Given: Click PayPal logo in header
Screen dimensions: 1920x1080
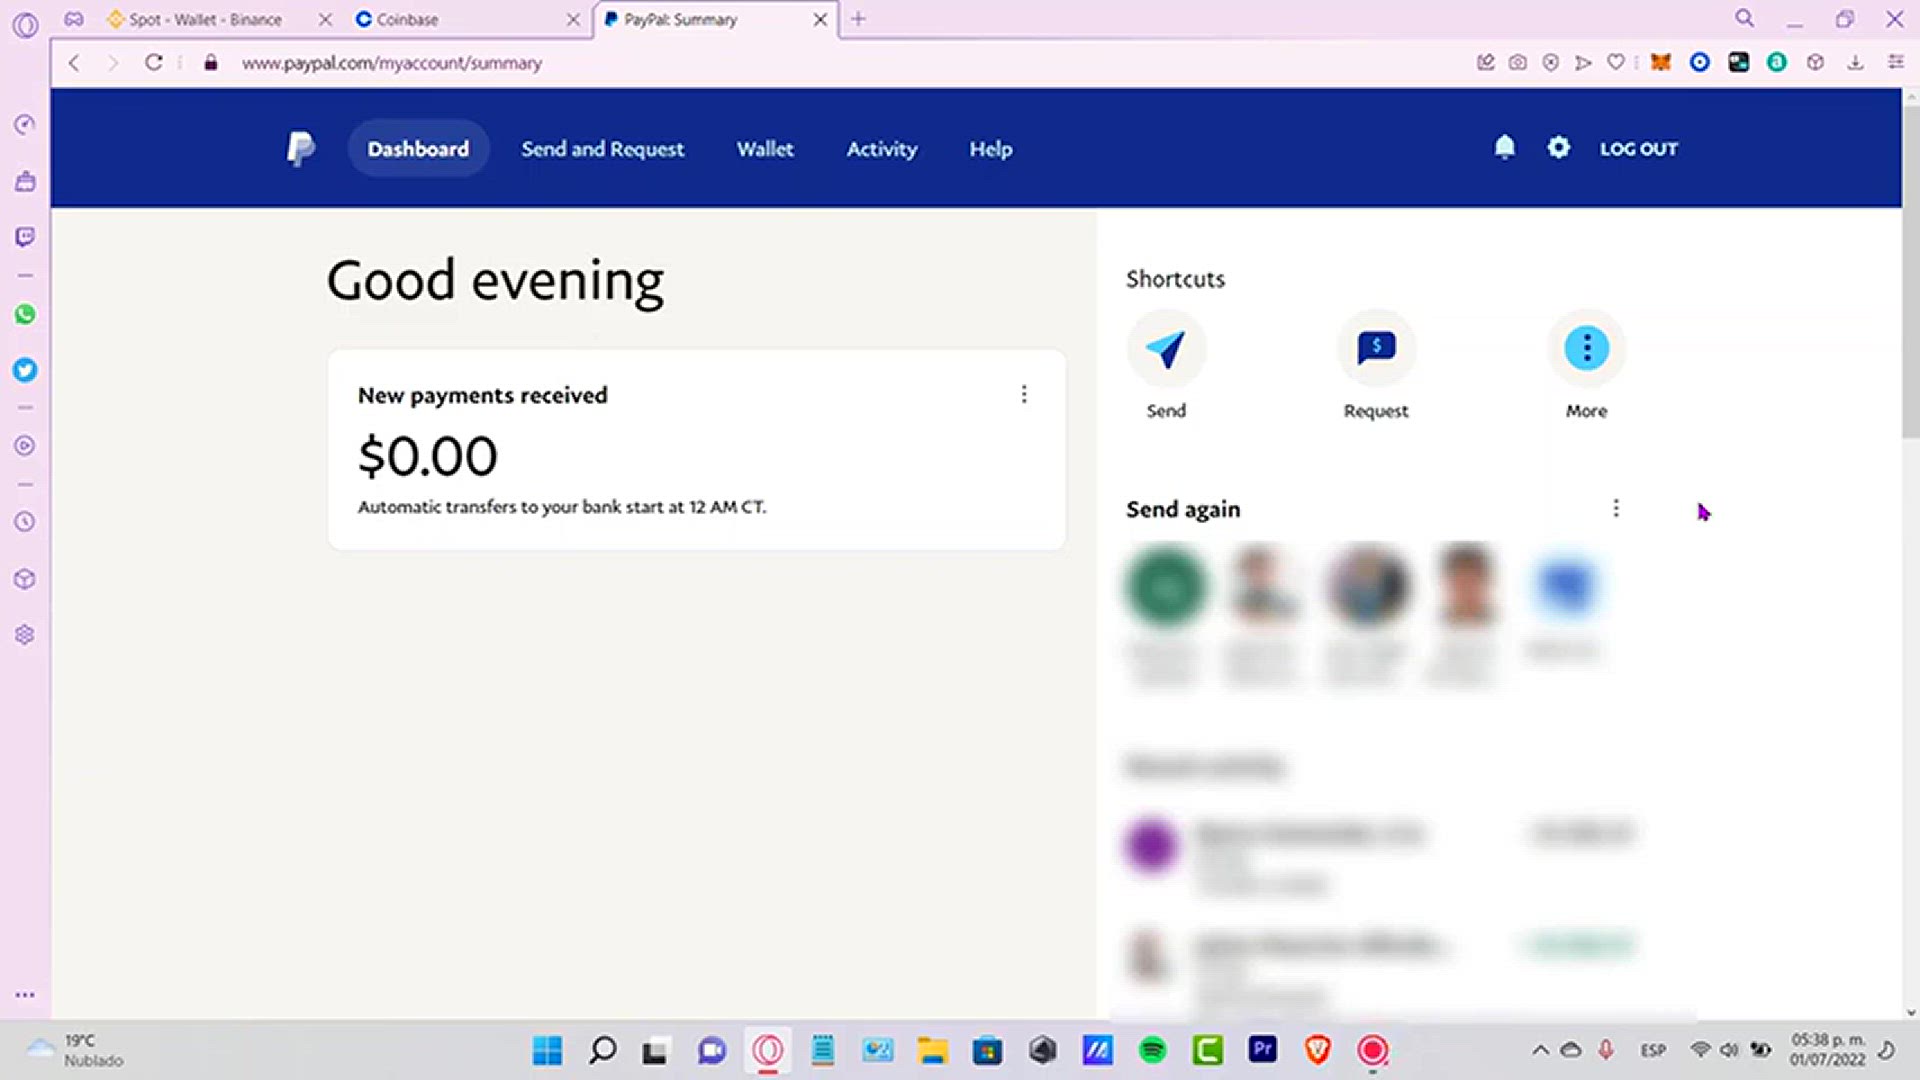Looking at the screenshot, I should [300, 149].
